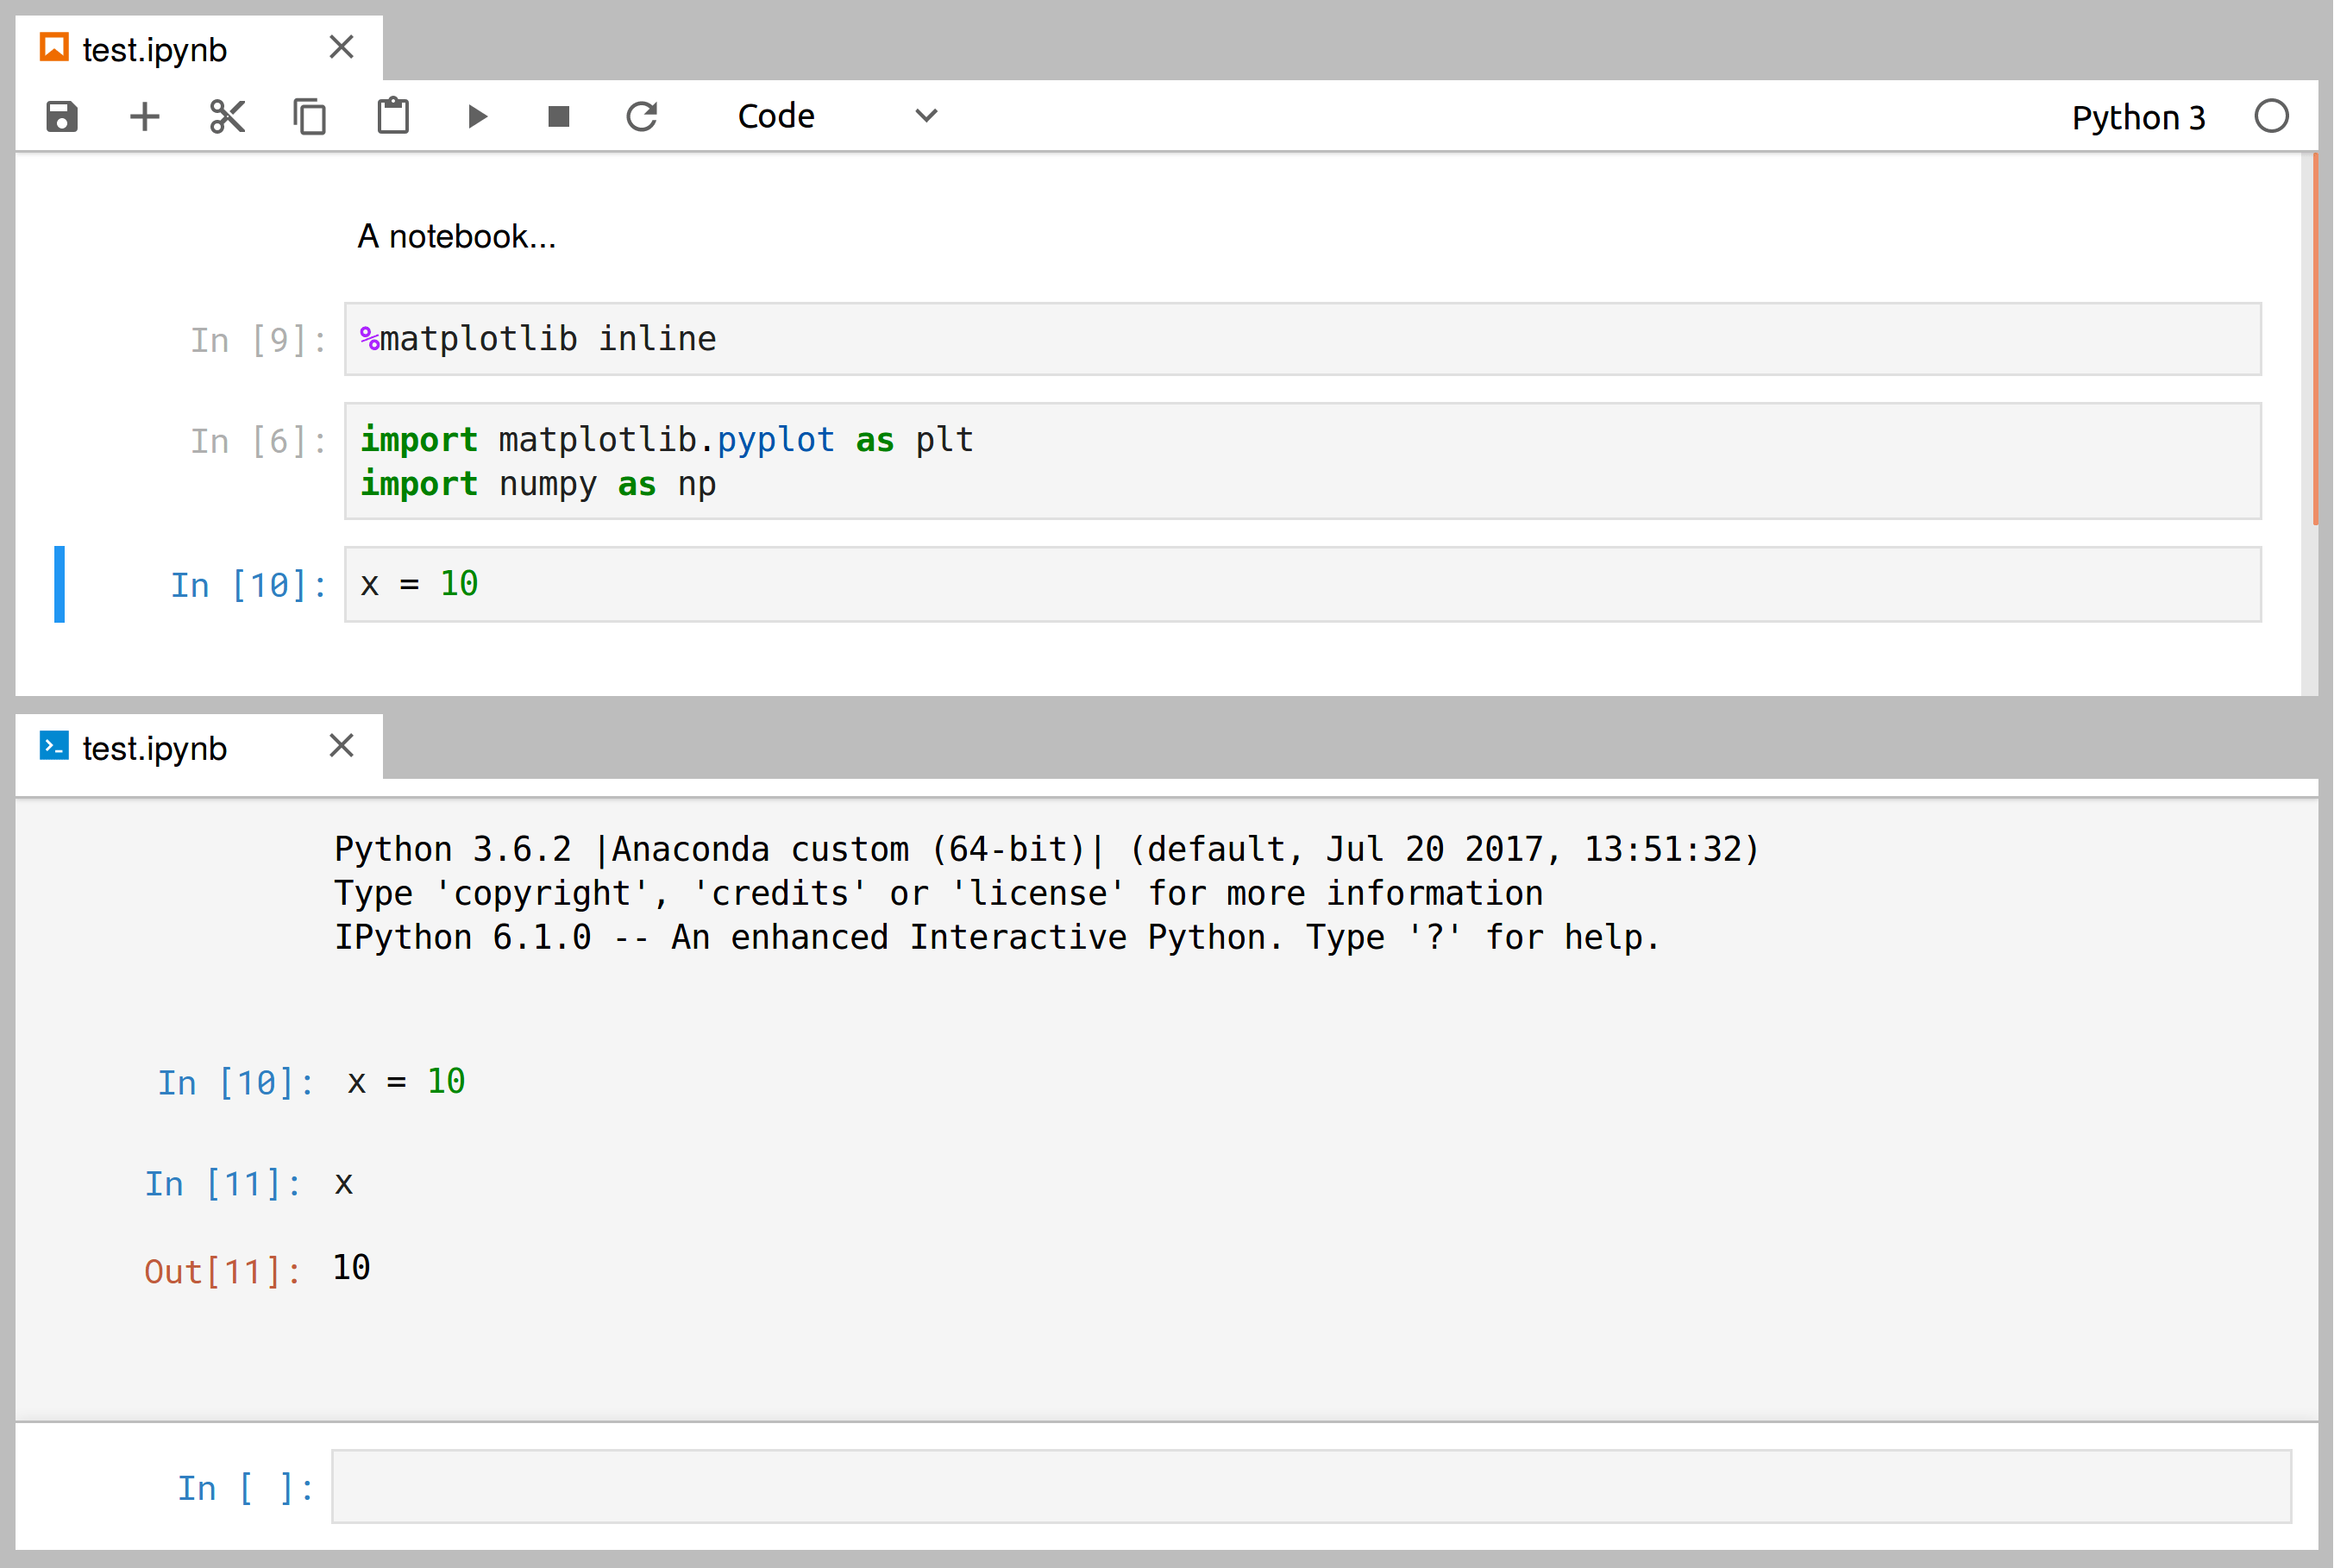Viewport: 2334px width, 1568px height.
Task: Switch to the upper test.ipynb notebook tab
Action: click(155, 48)
